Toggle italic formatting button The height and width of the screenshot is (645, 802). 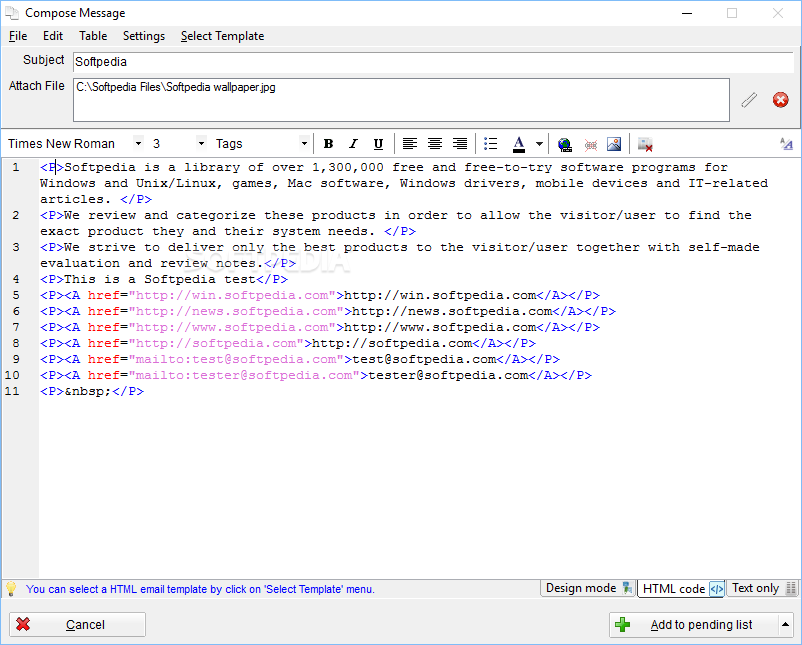coord(353,144)
